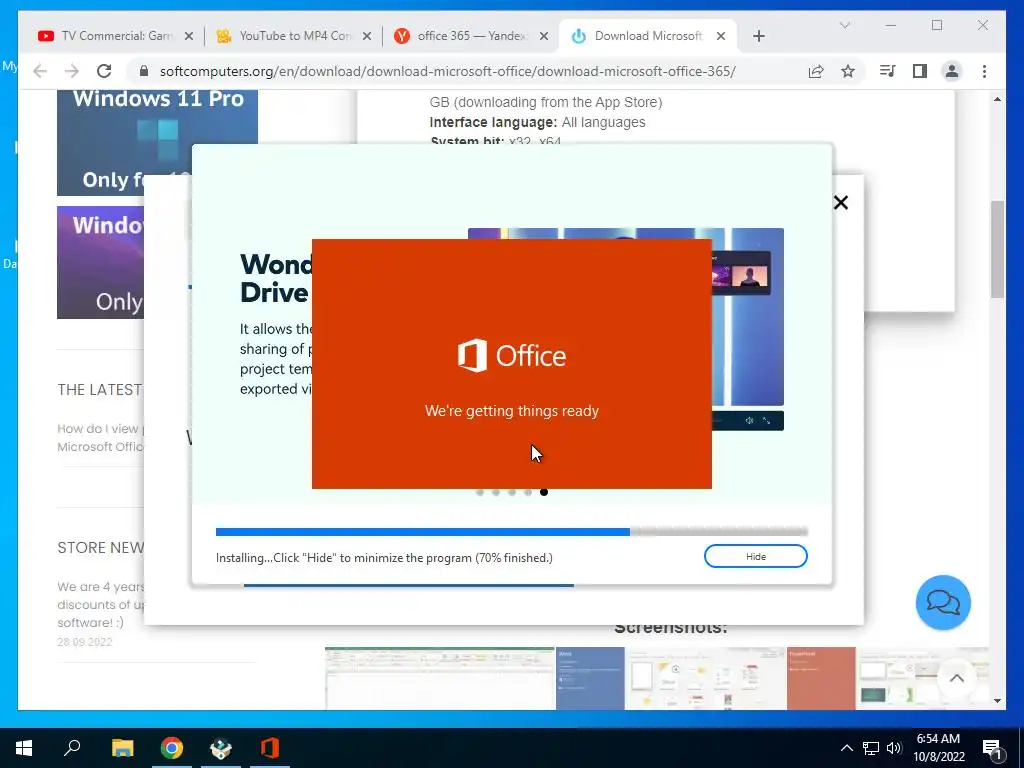This screenshot has width=1024, height=768.
Task: Open the Windows Start menu
Action: tap(24, 748)
